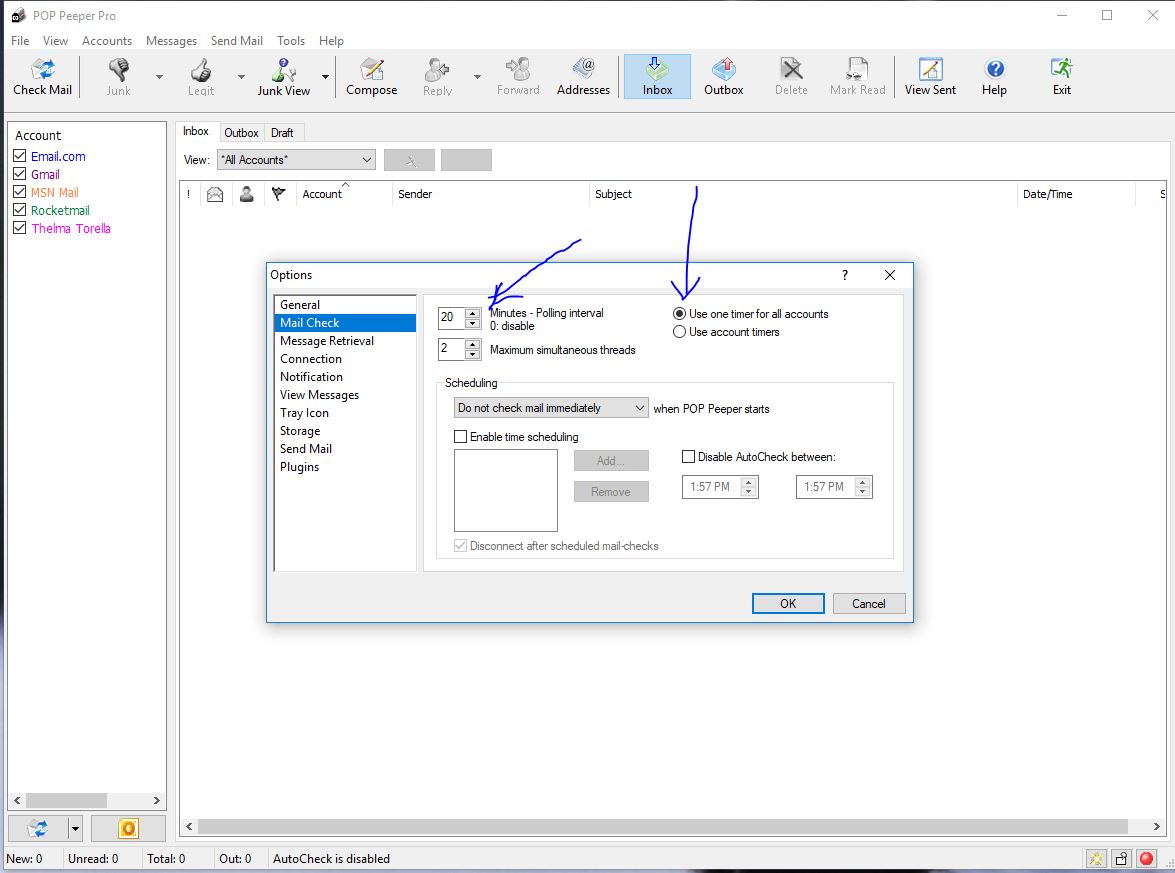Open the File menu
1175x873 pixels.
click(20, 40)
